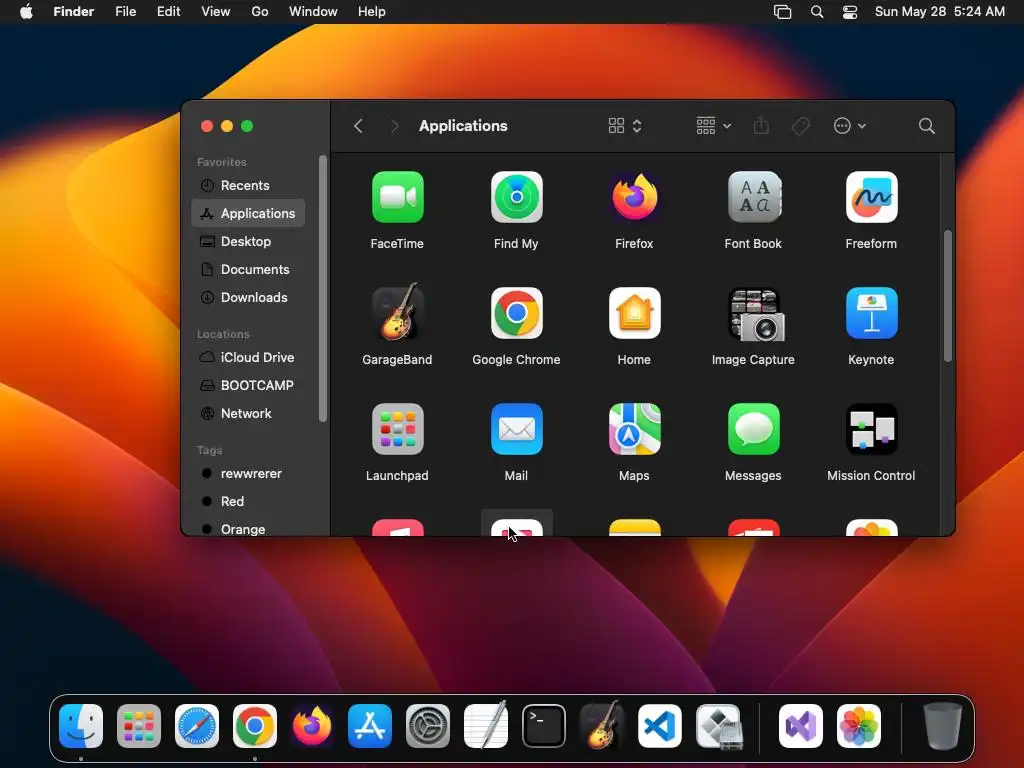Launch Terminal from the Dock
1024x768 pixels.
click(544, 726)
